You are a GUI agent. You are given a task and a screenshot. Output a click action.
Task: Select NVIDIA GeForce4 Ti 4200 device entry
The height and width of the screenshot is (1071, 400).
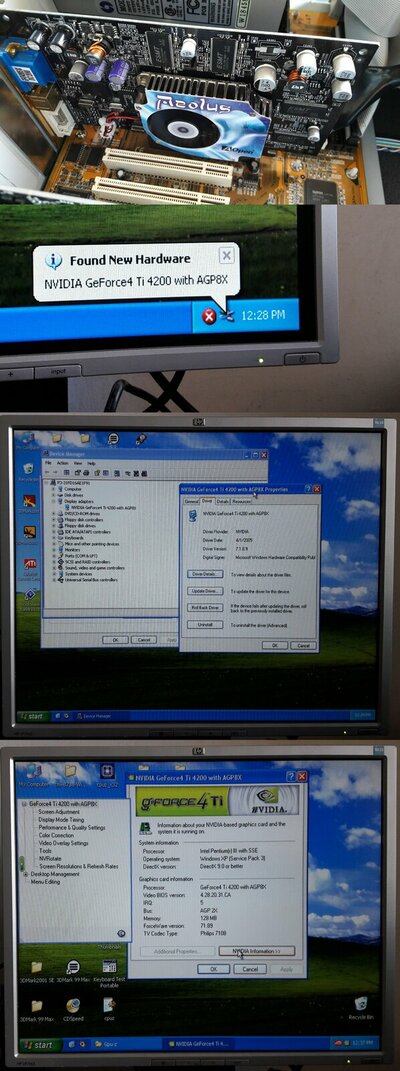(103, 507)
